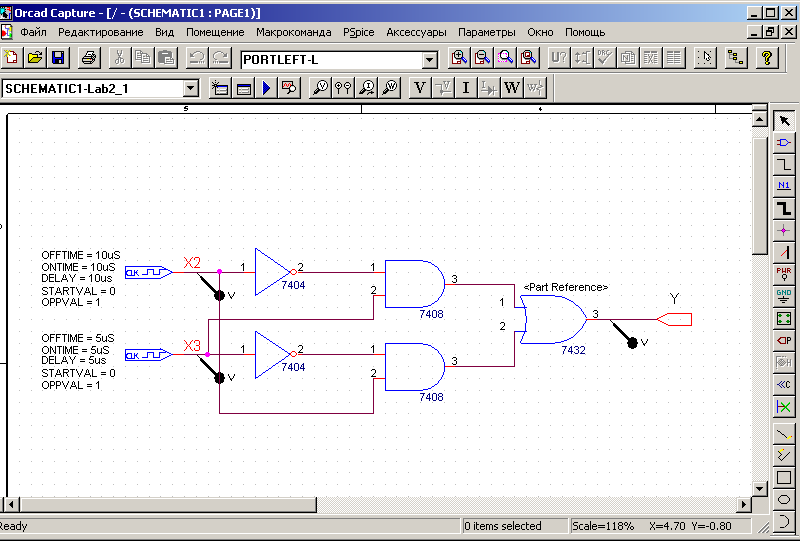Print the schematic page
800x541 pixels.
[90, 58]
